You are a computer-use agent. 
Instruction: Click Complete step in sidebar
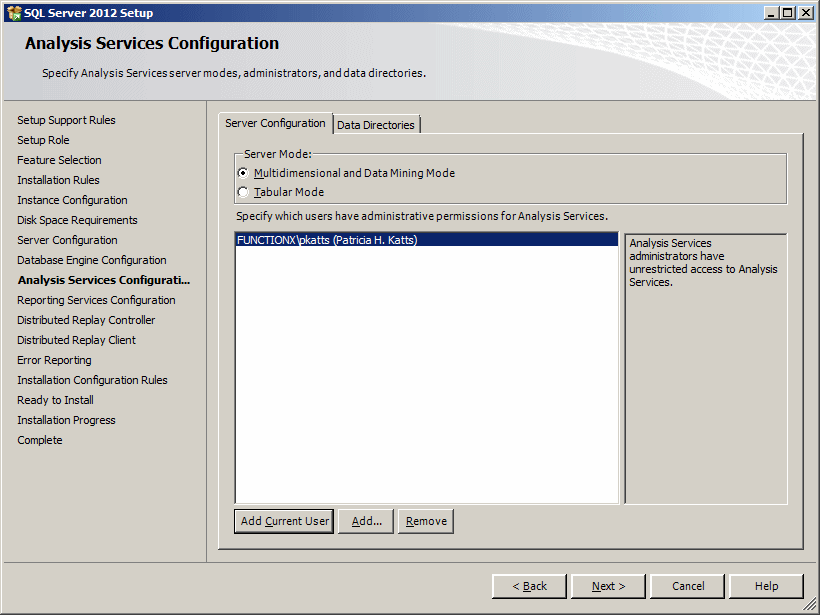40,440
